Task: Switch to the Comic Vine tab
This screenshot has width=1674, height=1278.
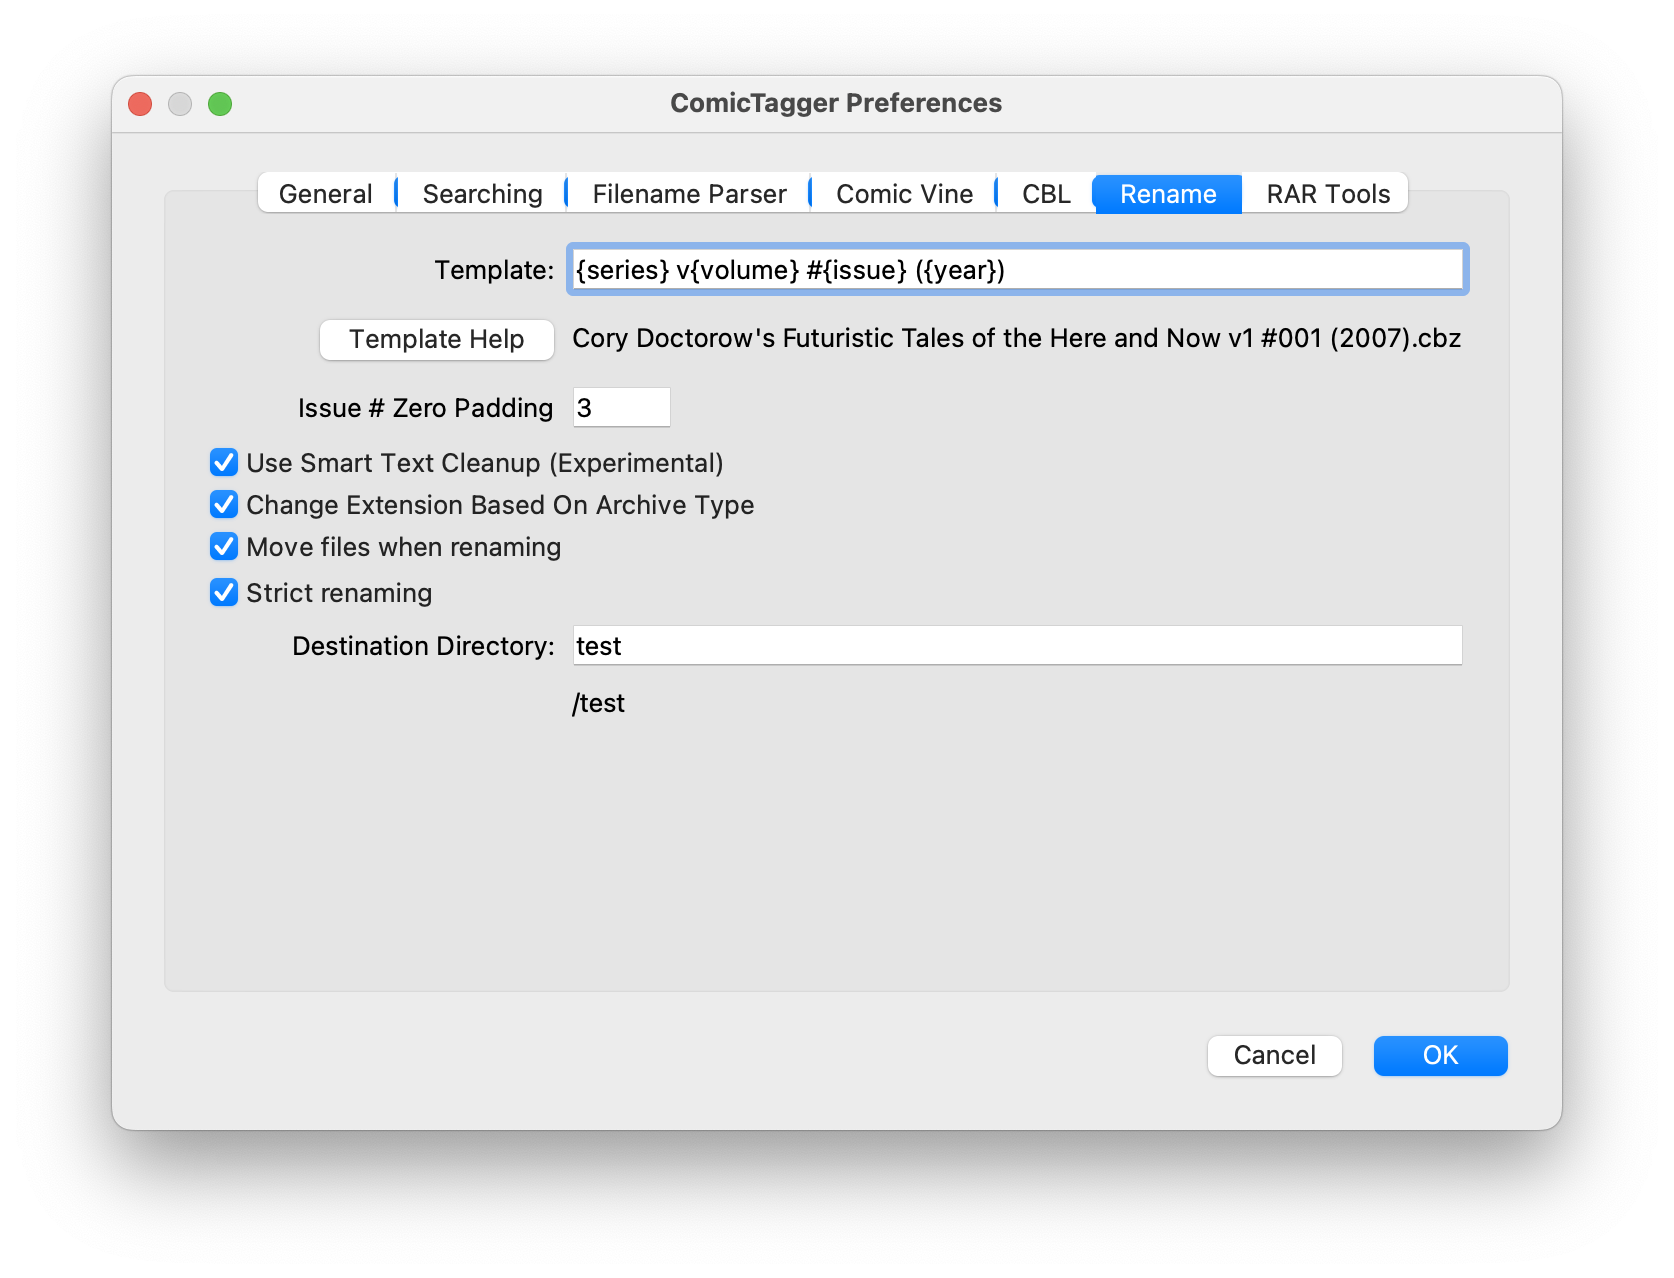Action: 901,193
